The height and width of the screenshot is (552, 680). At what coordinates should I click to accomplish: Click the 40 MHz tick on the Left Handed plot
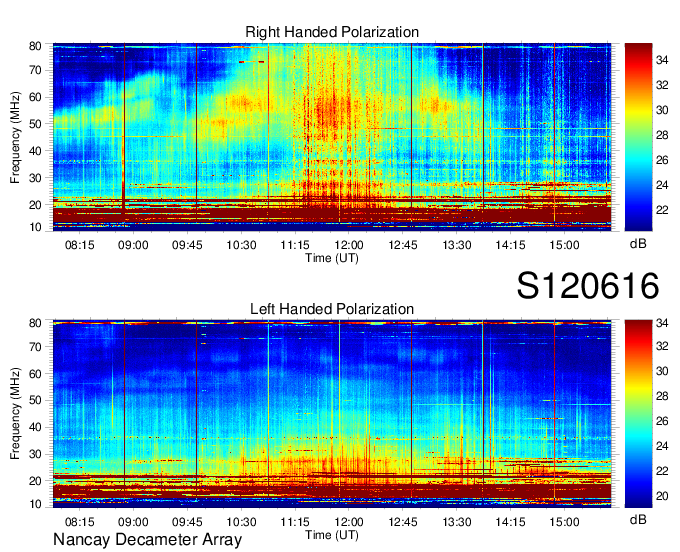(35, 428)
